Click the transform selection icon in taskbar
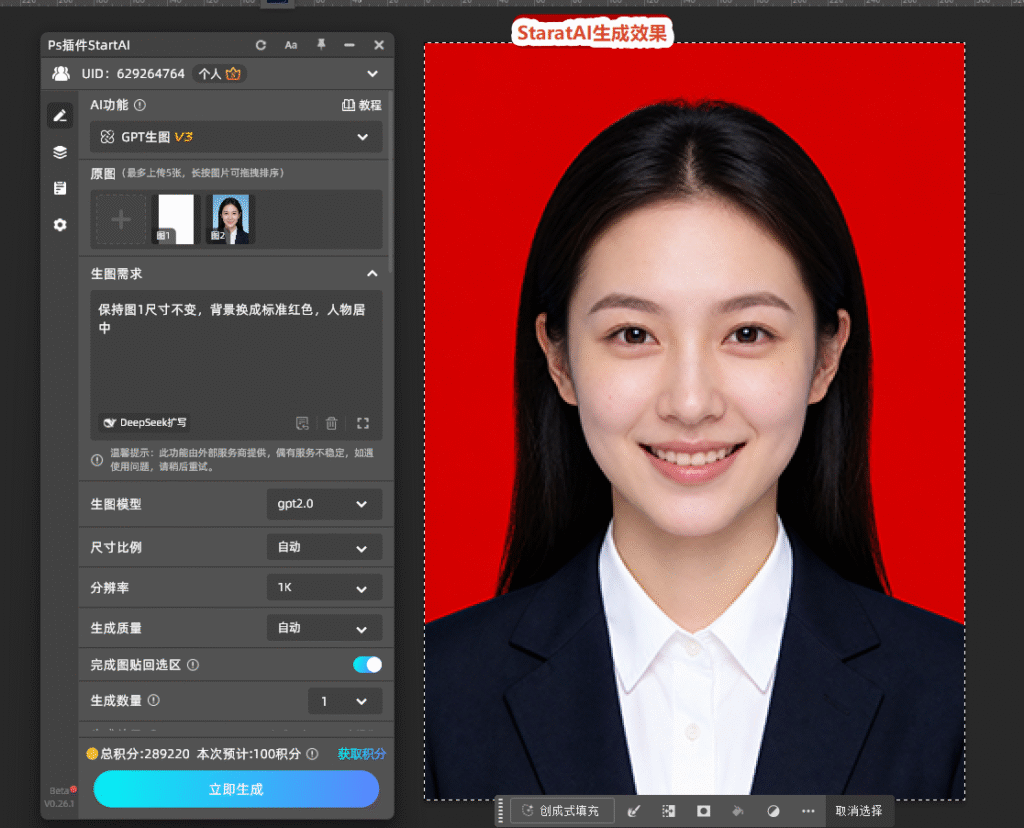 click(668, 811)
